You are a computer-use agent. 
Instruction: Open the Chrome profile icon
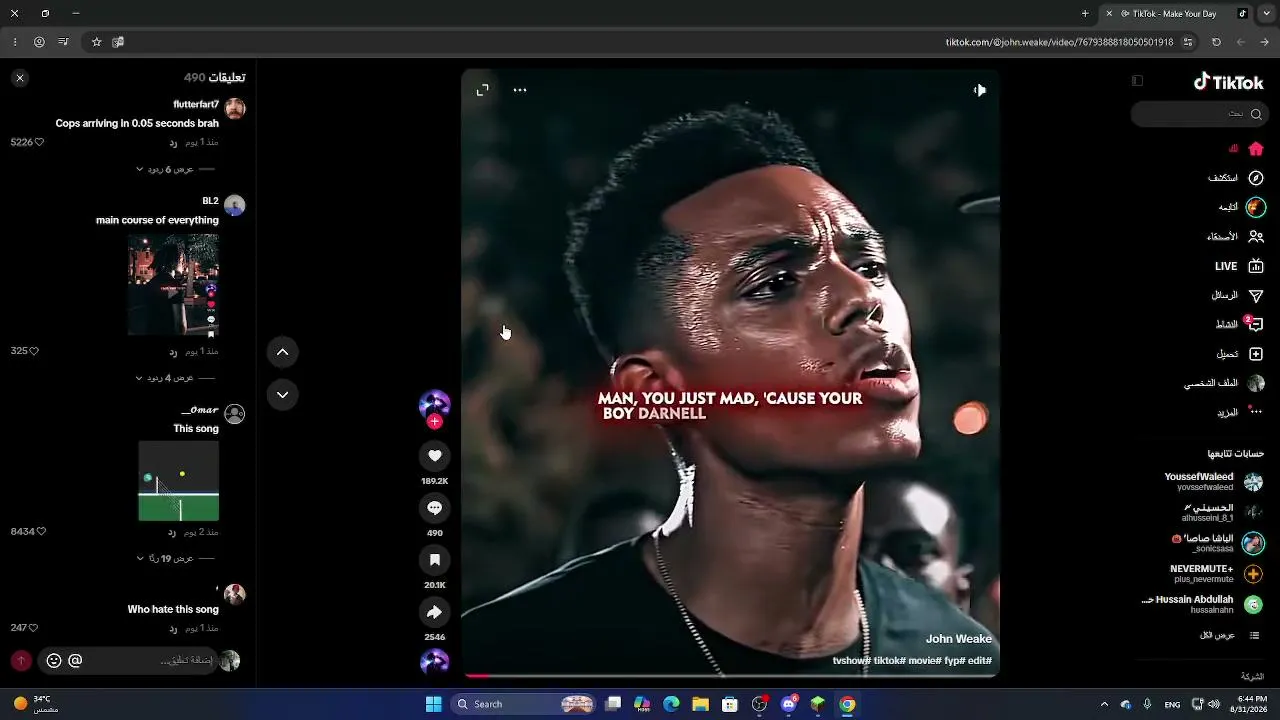39,42
